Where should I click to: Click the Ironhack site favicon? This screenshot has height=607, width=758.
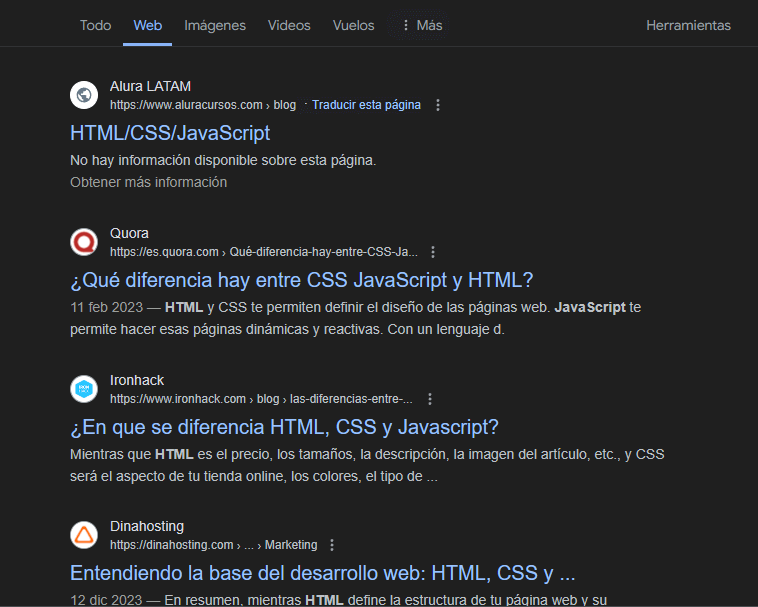[84, 389]
